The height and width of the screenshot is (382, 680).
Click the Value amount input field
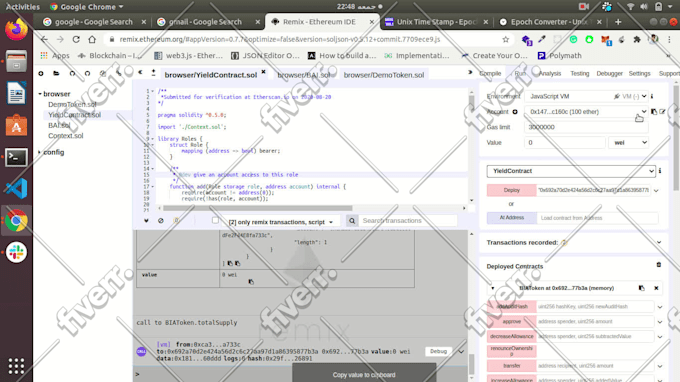(x=565, y=142)
